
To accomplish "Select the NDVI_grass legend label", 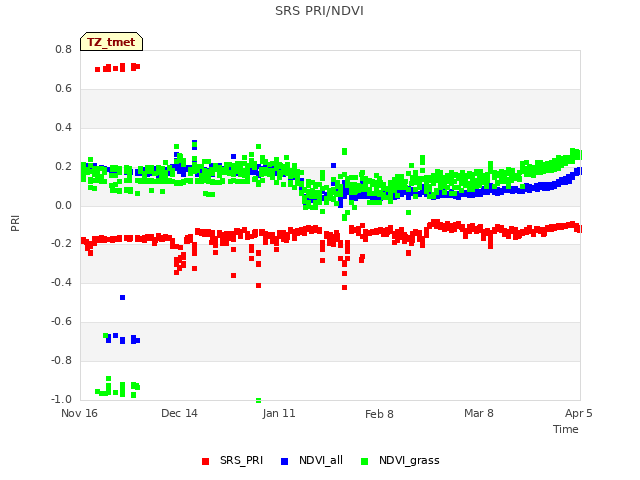I will pos(409,460).
